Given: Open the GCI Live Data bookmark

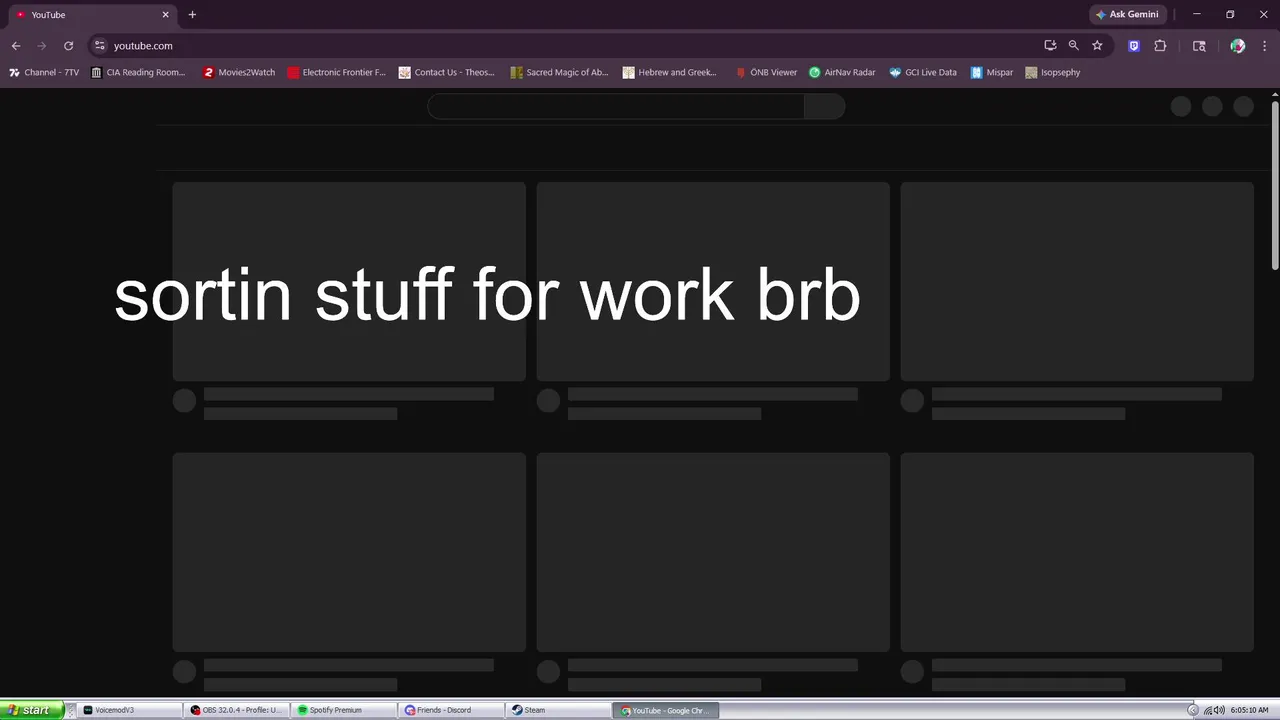Looking at the screenshot, I should 923,73.
